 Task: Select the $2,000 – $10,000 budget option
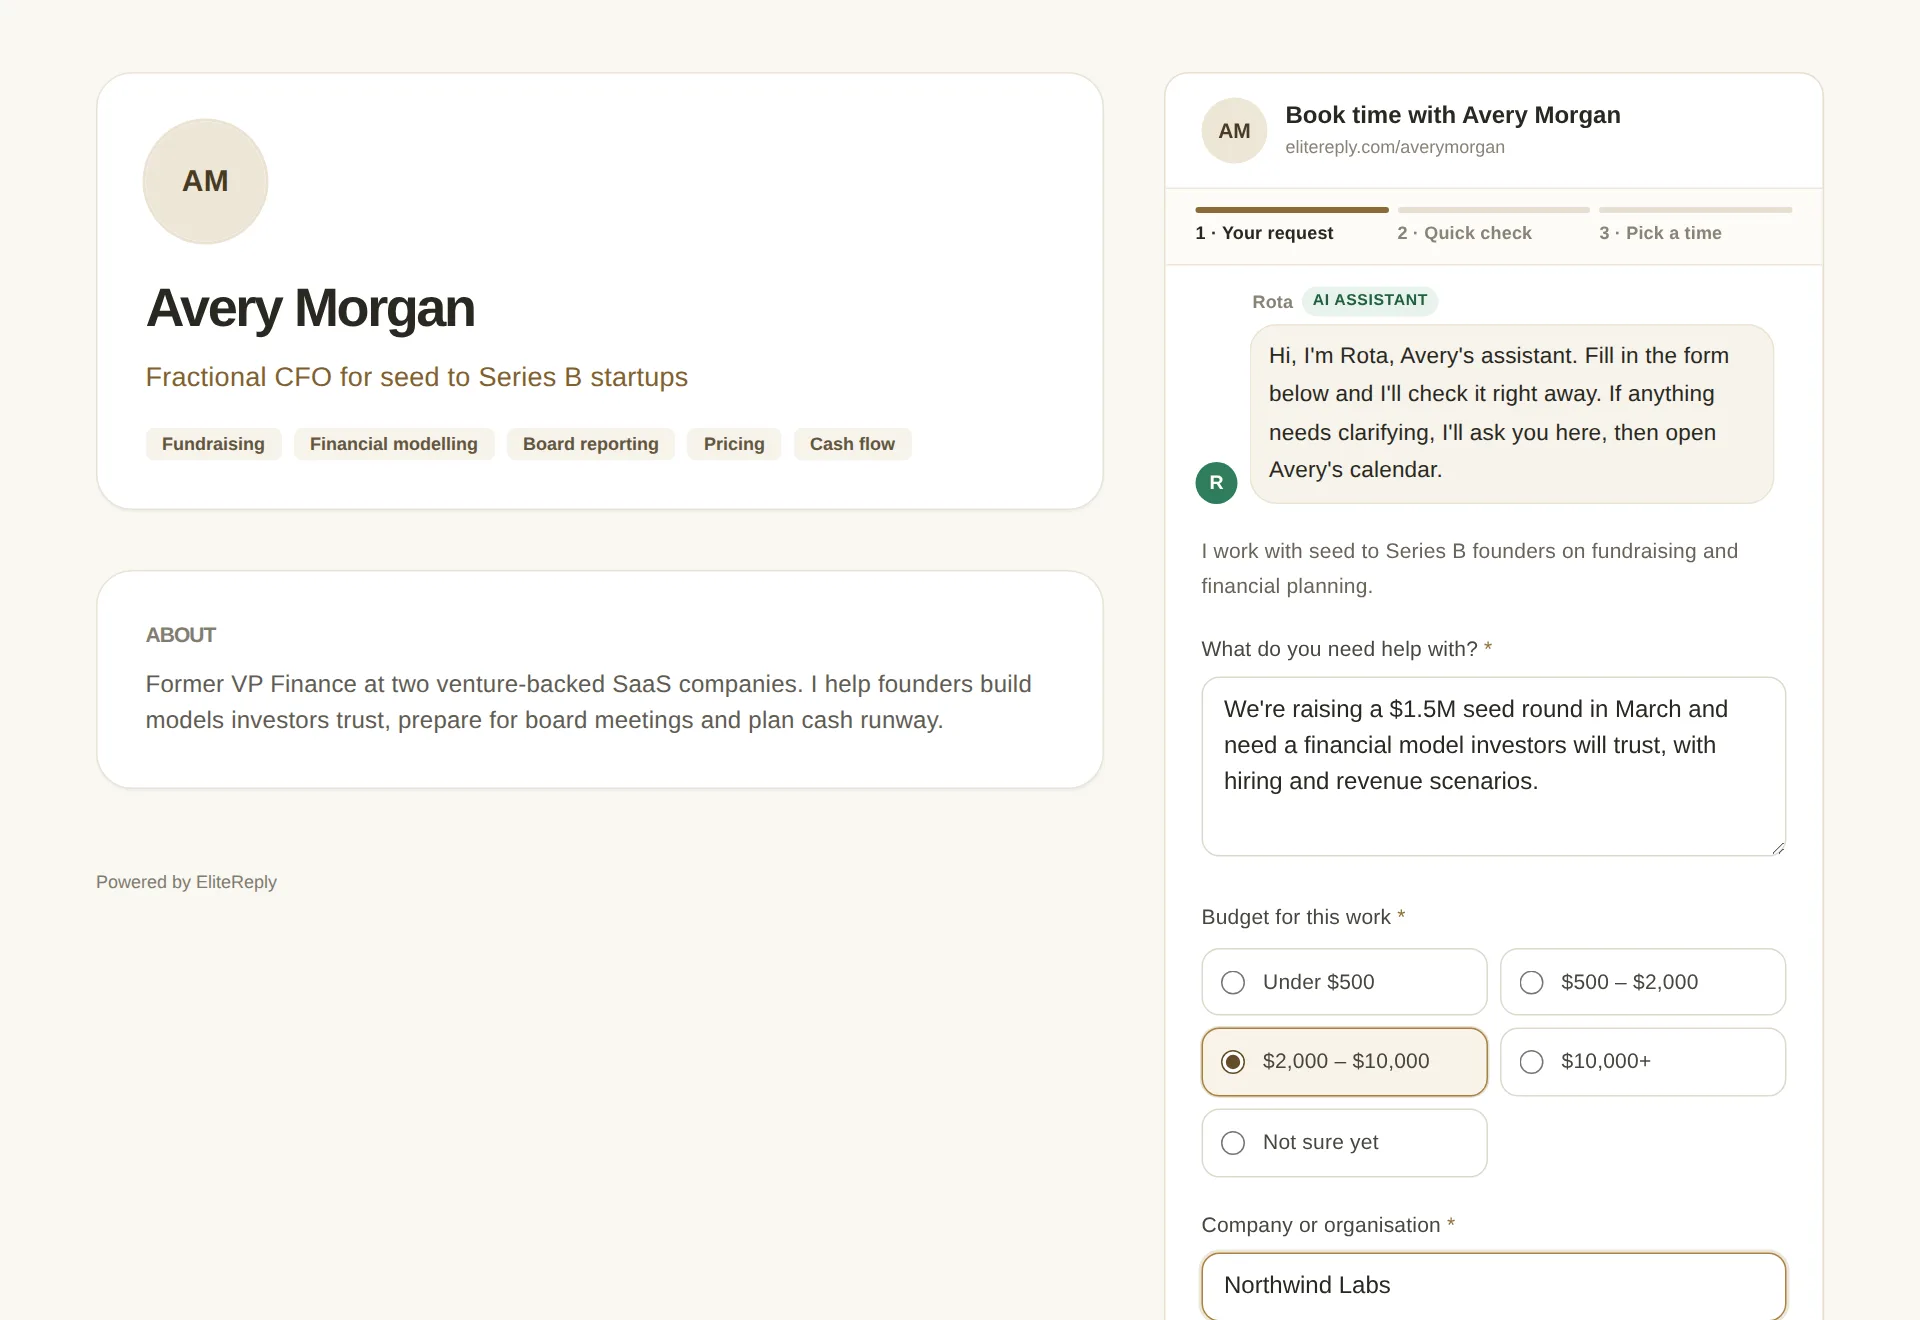click(1344, 1062)
